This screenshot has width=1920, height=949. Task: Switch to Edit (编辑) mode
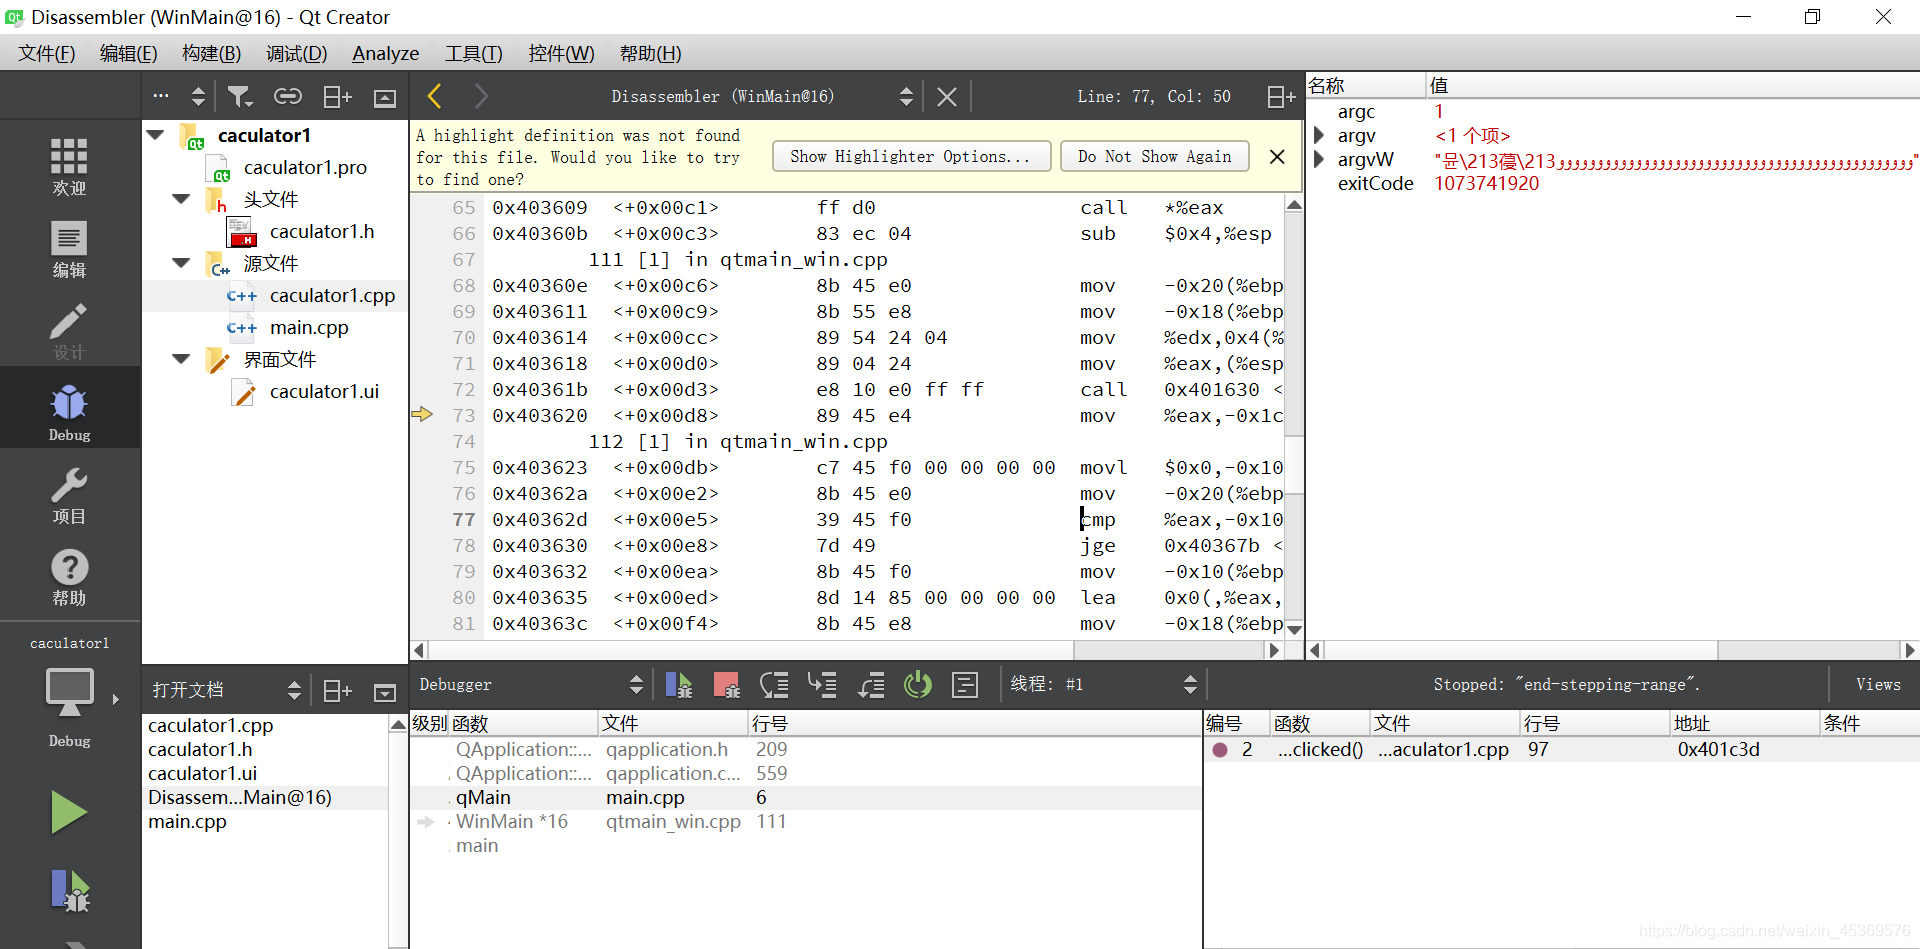(x=69, y=248)
